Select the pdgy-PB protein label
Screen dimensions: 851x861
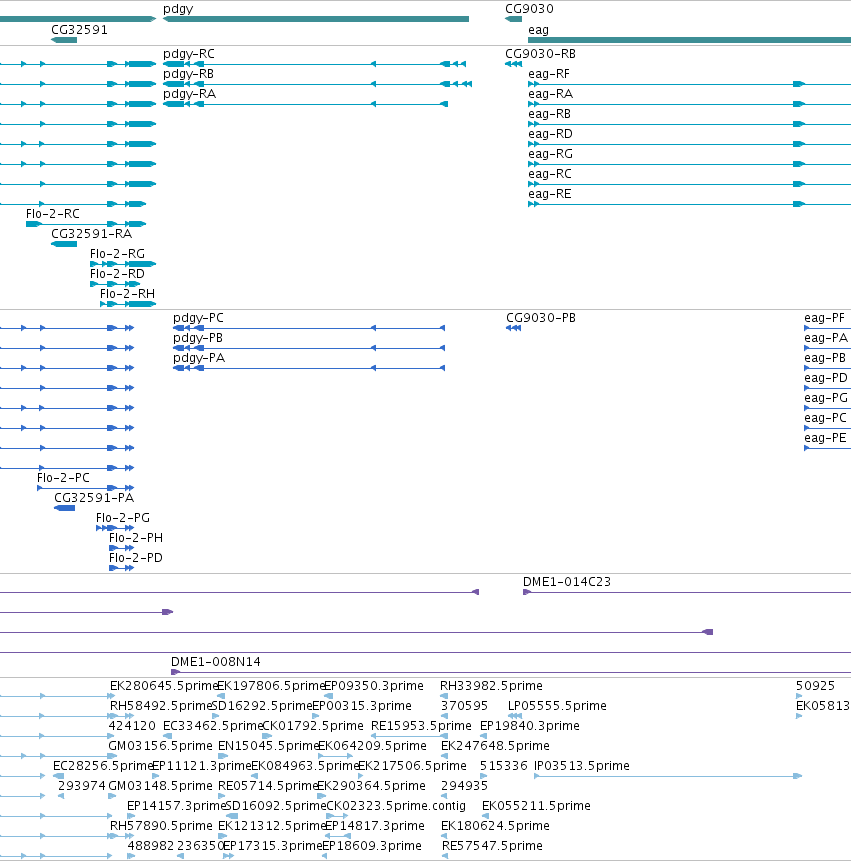[198, 338]
